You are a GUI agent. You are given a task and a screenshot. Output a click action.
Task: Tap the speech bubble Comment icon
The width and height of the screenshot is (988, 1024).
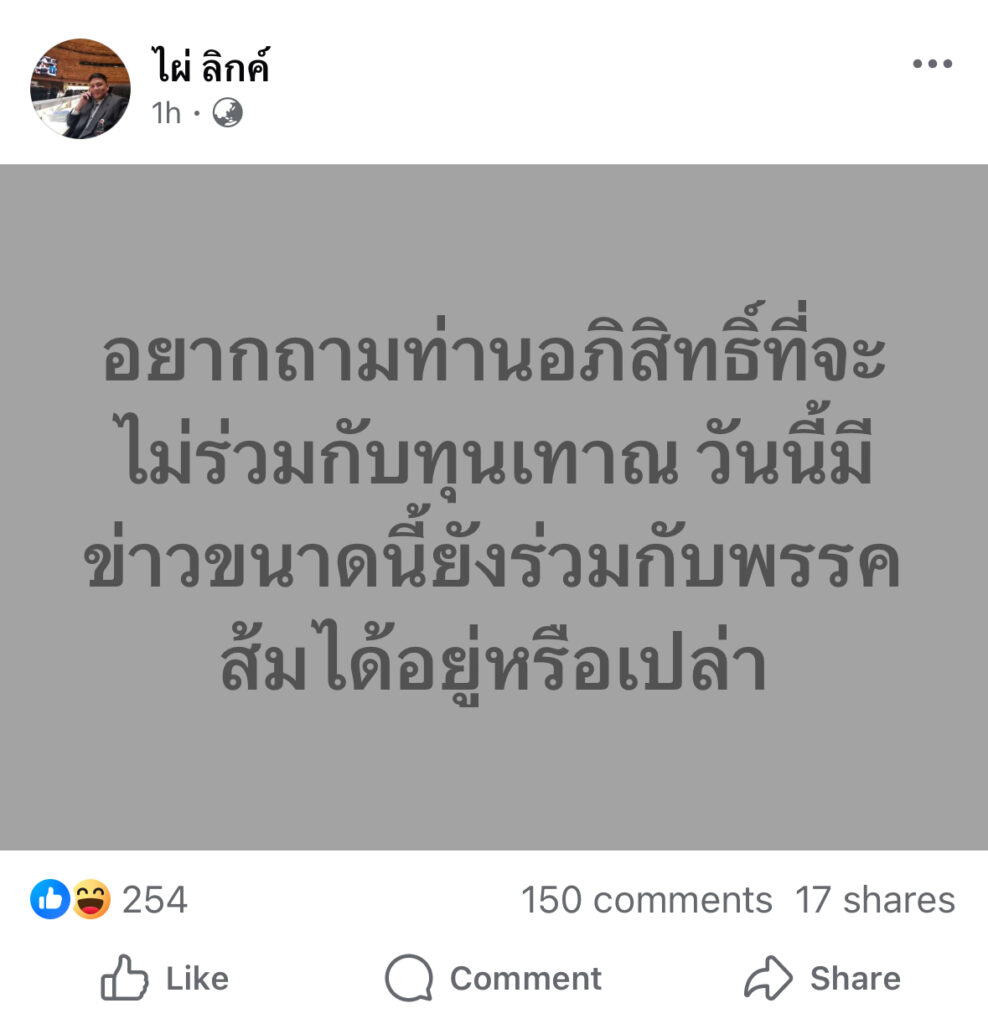point(409,978)
